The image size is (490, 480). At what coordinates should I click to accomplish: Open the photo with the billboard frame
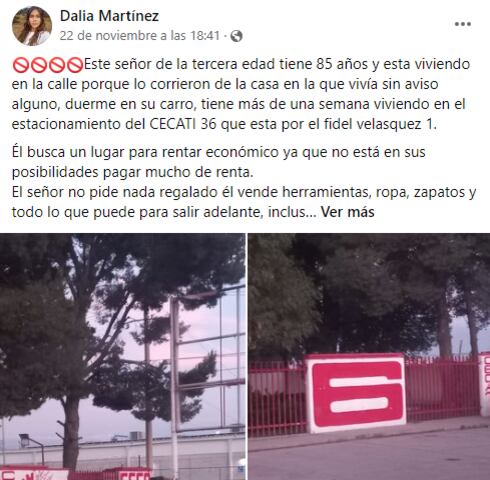(x=122, y=357)
